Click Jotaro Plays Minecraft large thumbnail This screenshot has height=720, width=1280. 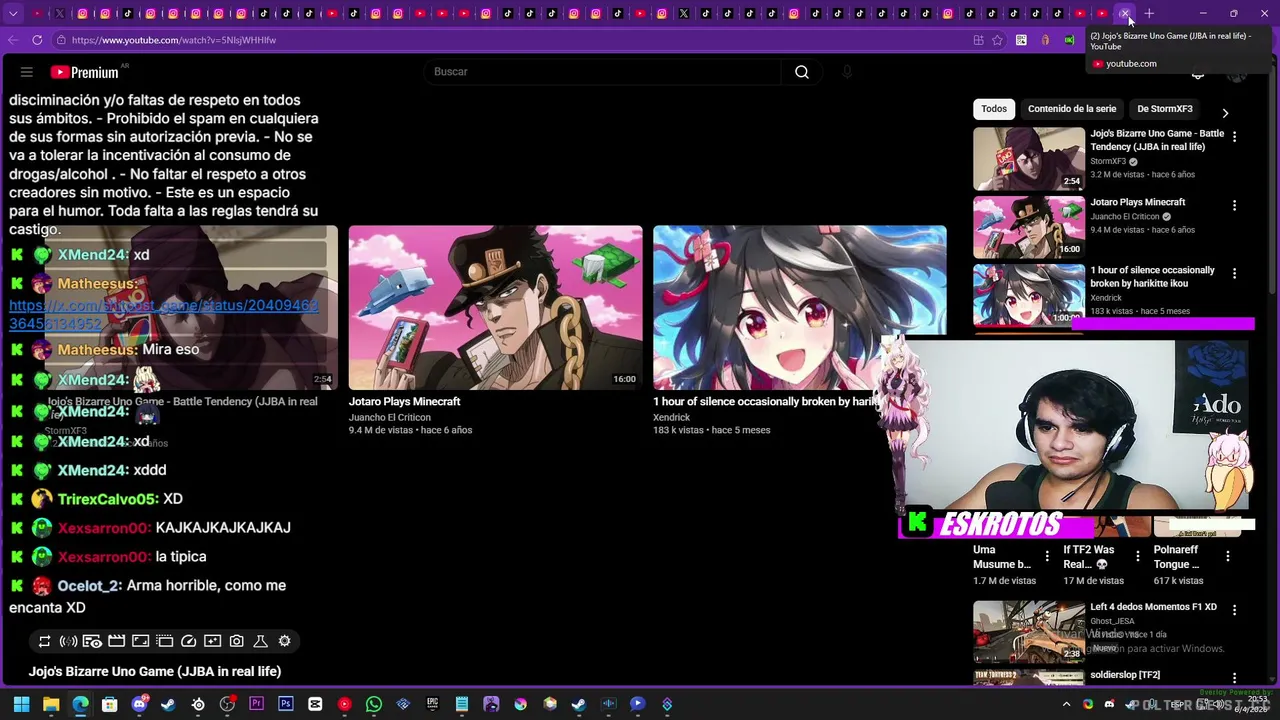point(496,308)
